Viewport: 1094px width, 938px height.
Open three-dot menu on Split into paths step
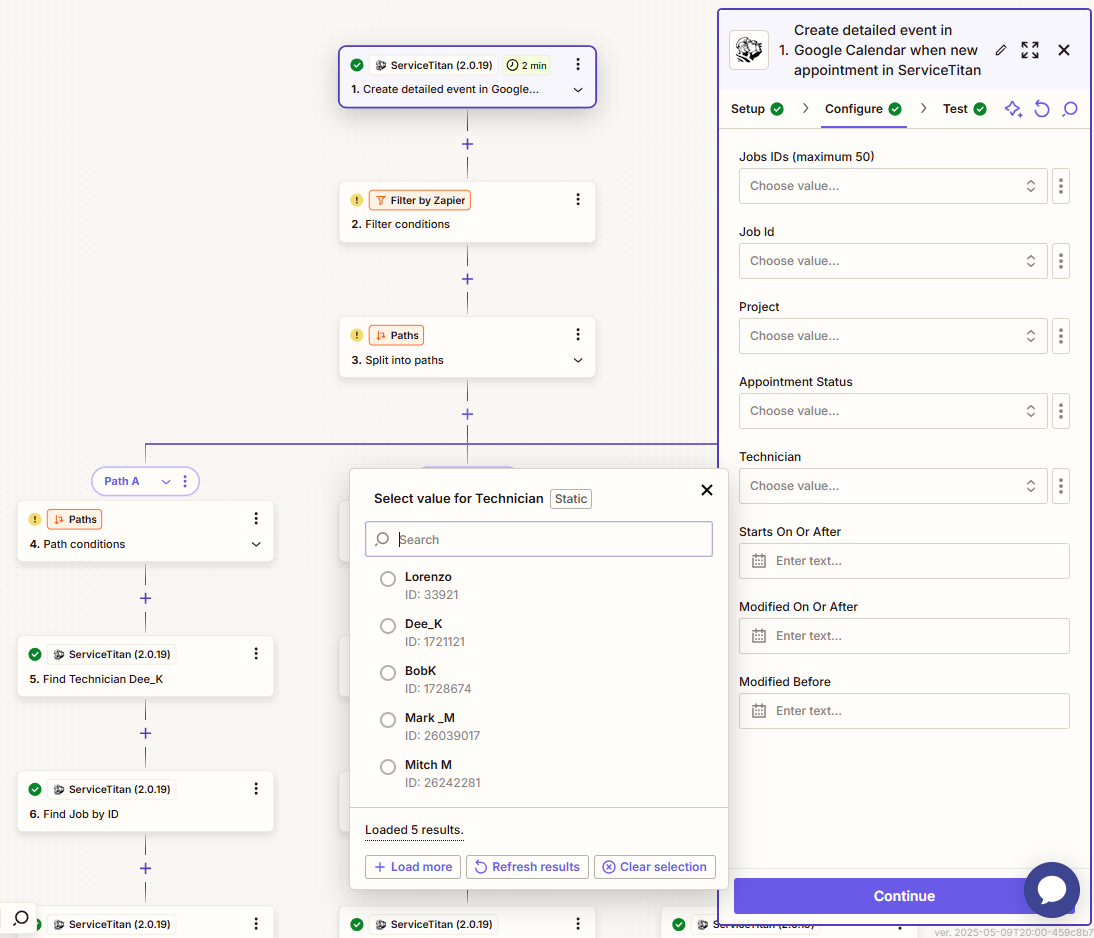coord(578,335)
